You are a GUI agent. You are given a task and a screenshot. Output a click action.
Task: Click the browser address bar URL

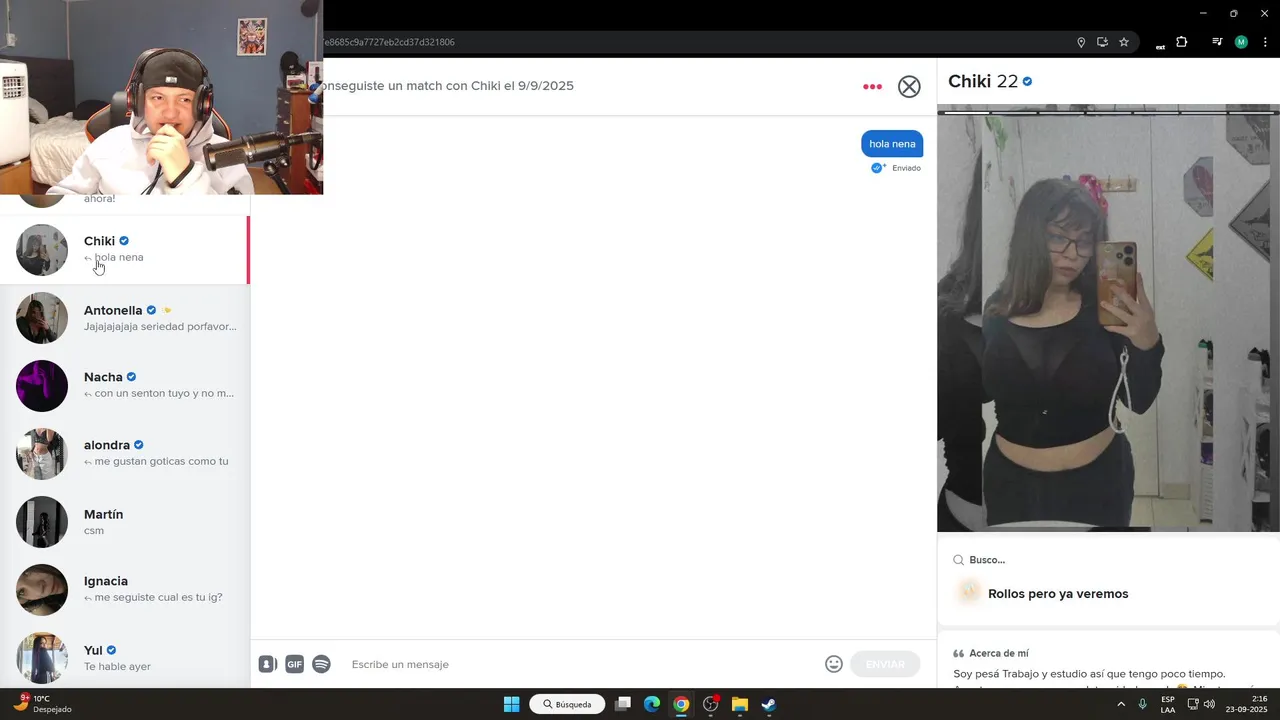(x=390, y=42)
